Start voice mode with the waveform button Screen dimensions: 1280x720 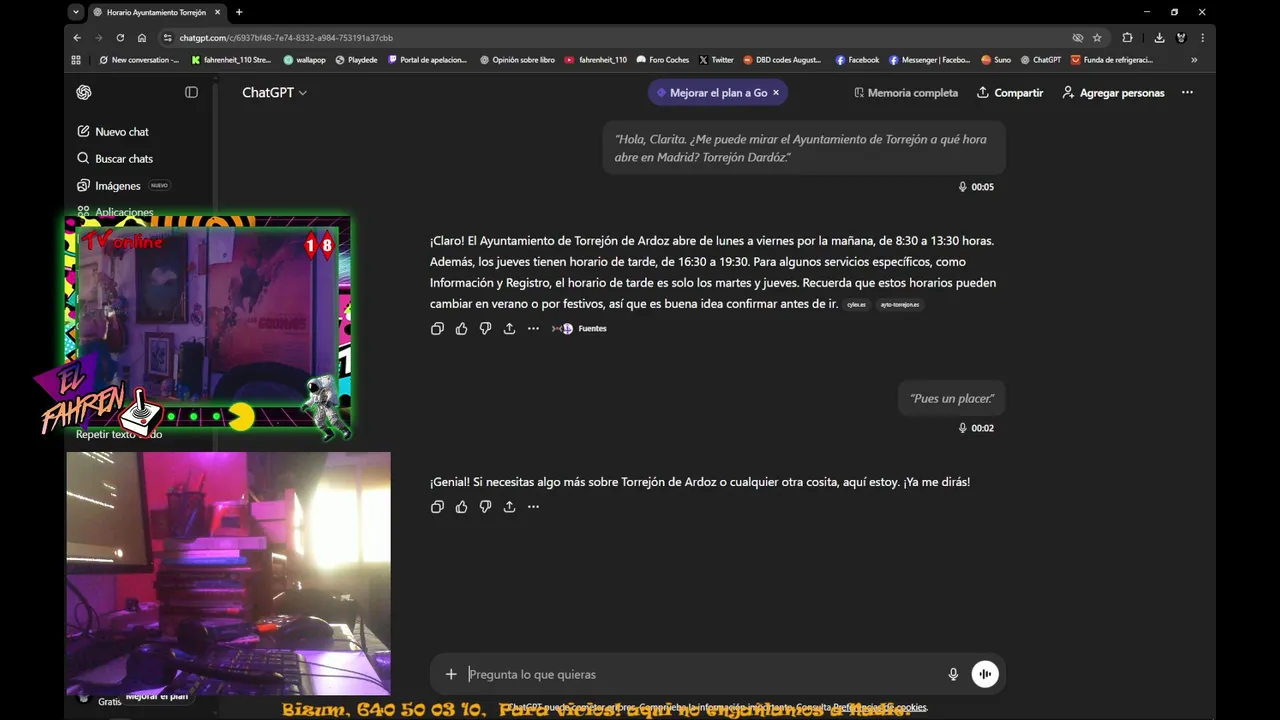tap(985, 674)
